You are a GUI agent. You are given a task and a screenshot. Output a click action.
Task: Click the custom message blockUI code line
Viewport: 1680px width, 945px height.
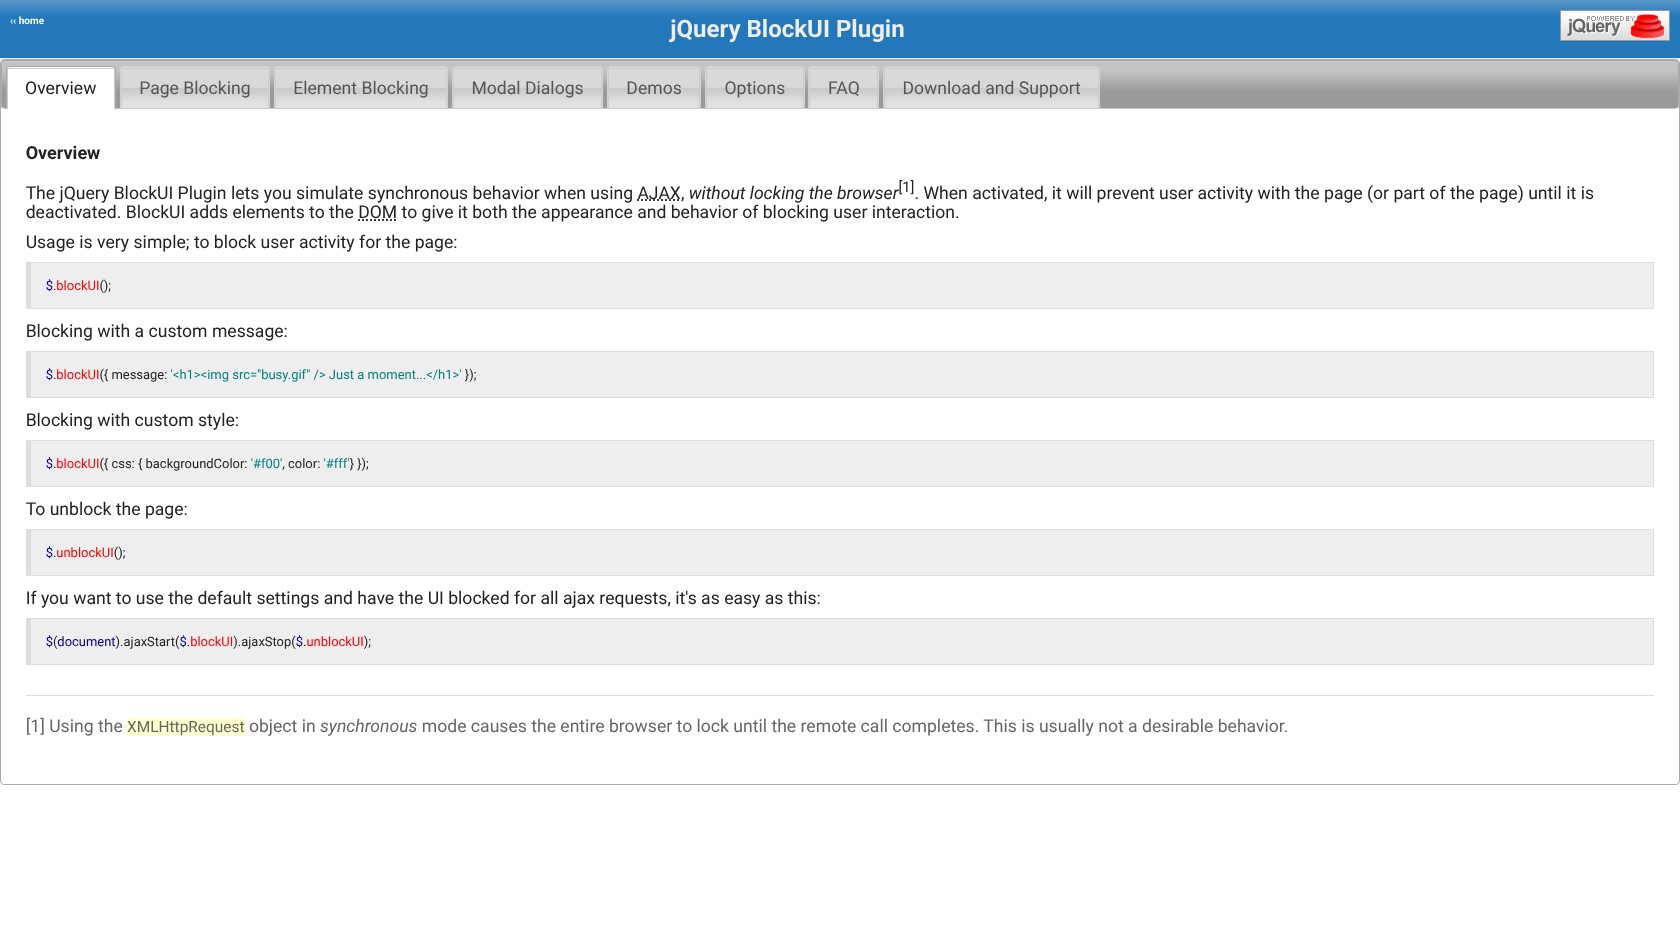coord(840,374)
